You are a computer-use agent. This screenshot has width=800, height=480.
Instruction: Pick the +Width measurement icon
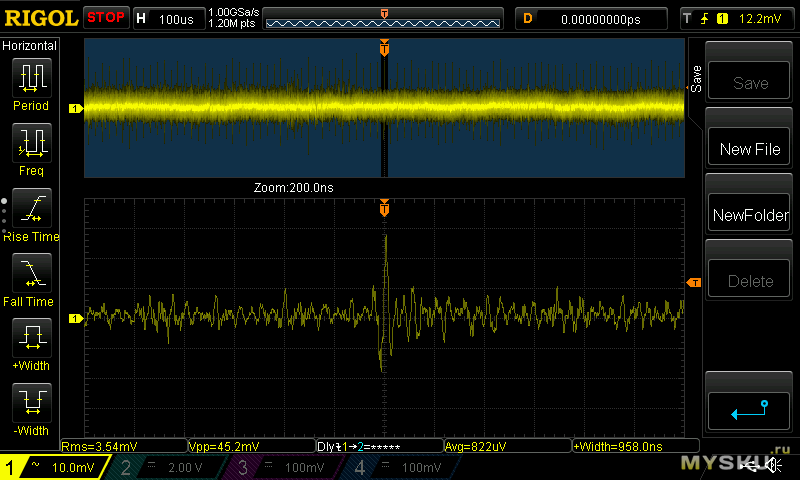[32, 338]
